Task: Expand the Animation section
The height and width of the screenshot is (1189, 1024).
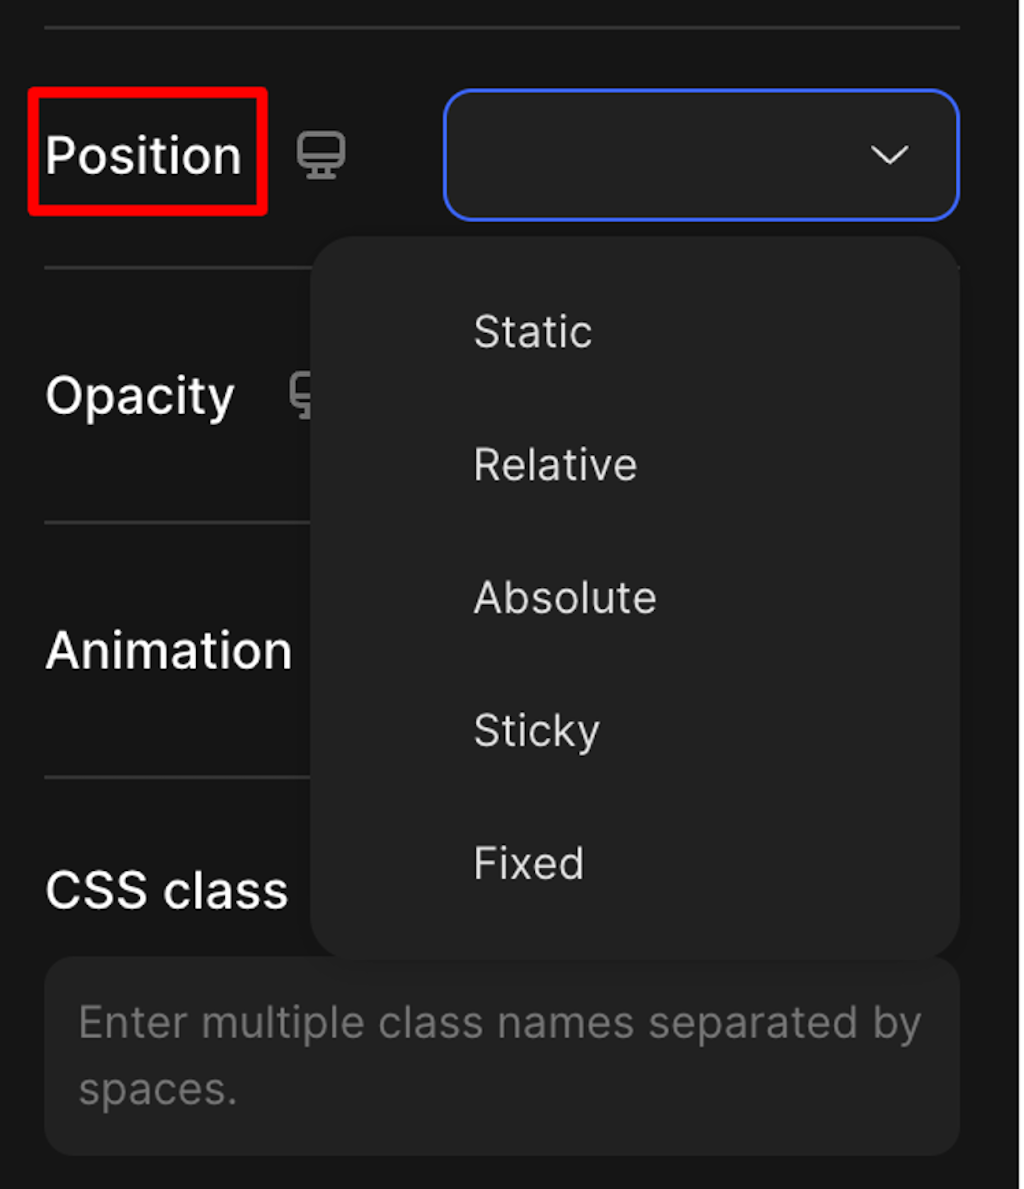Action: (x=168, y=650)
